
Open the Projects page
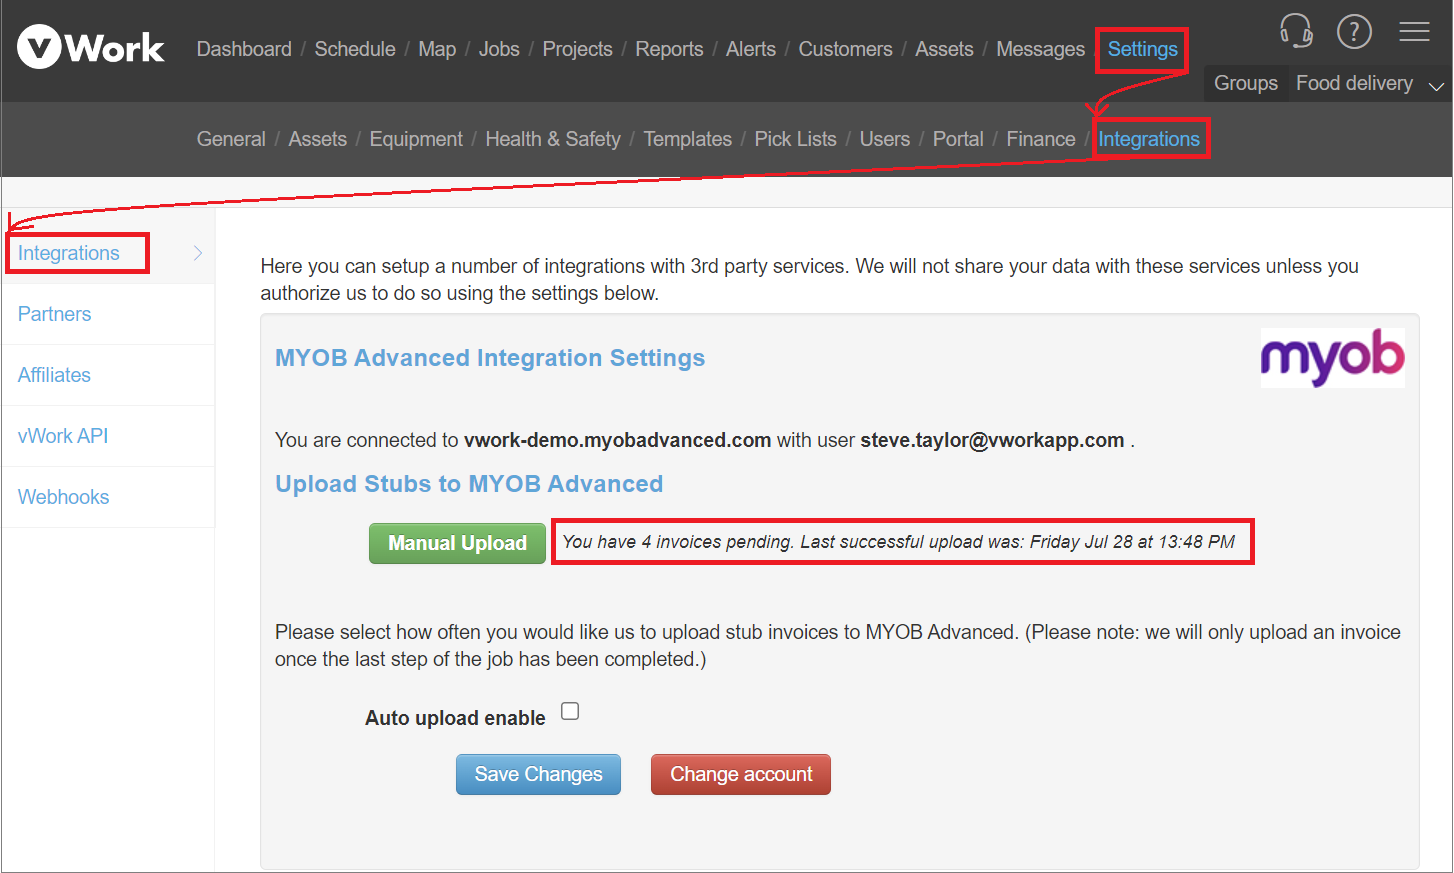click(x=577, y=49)
